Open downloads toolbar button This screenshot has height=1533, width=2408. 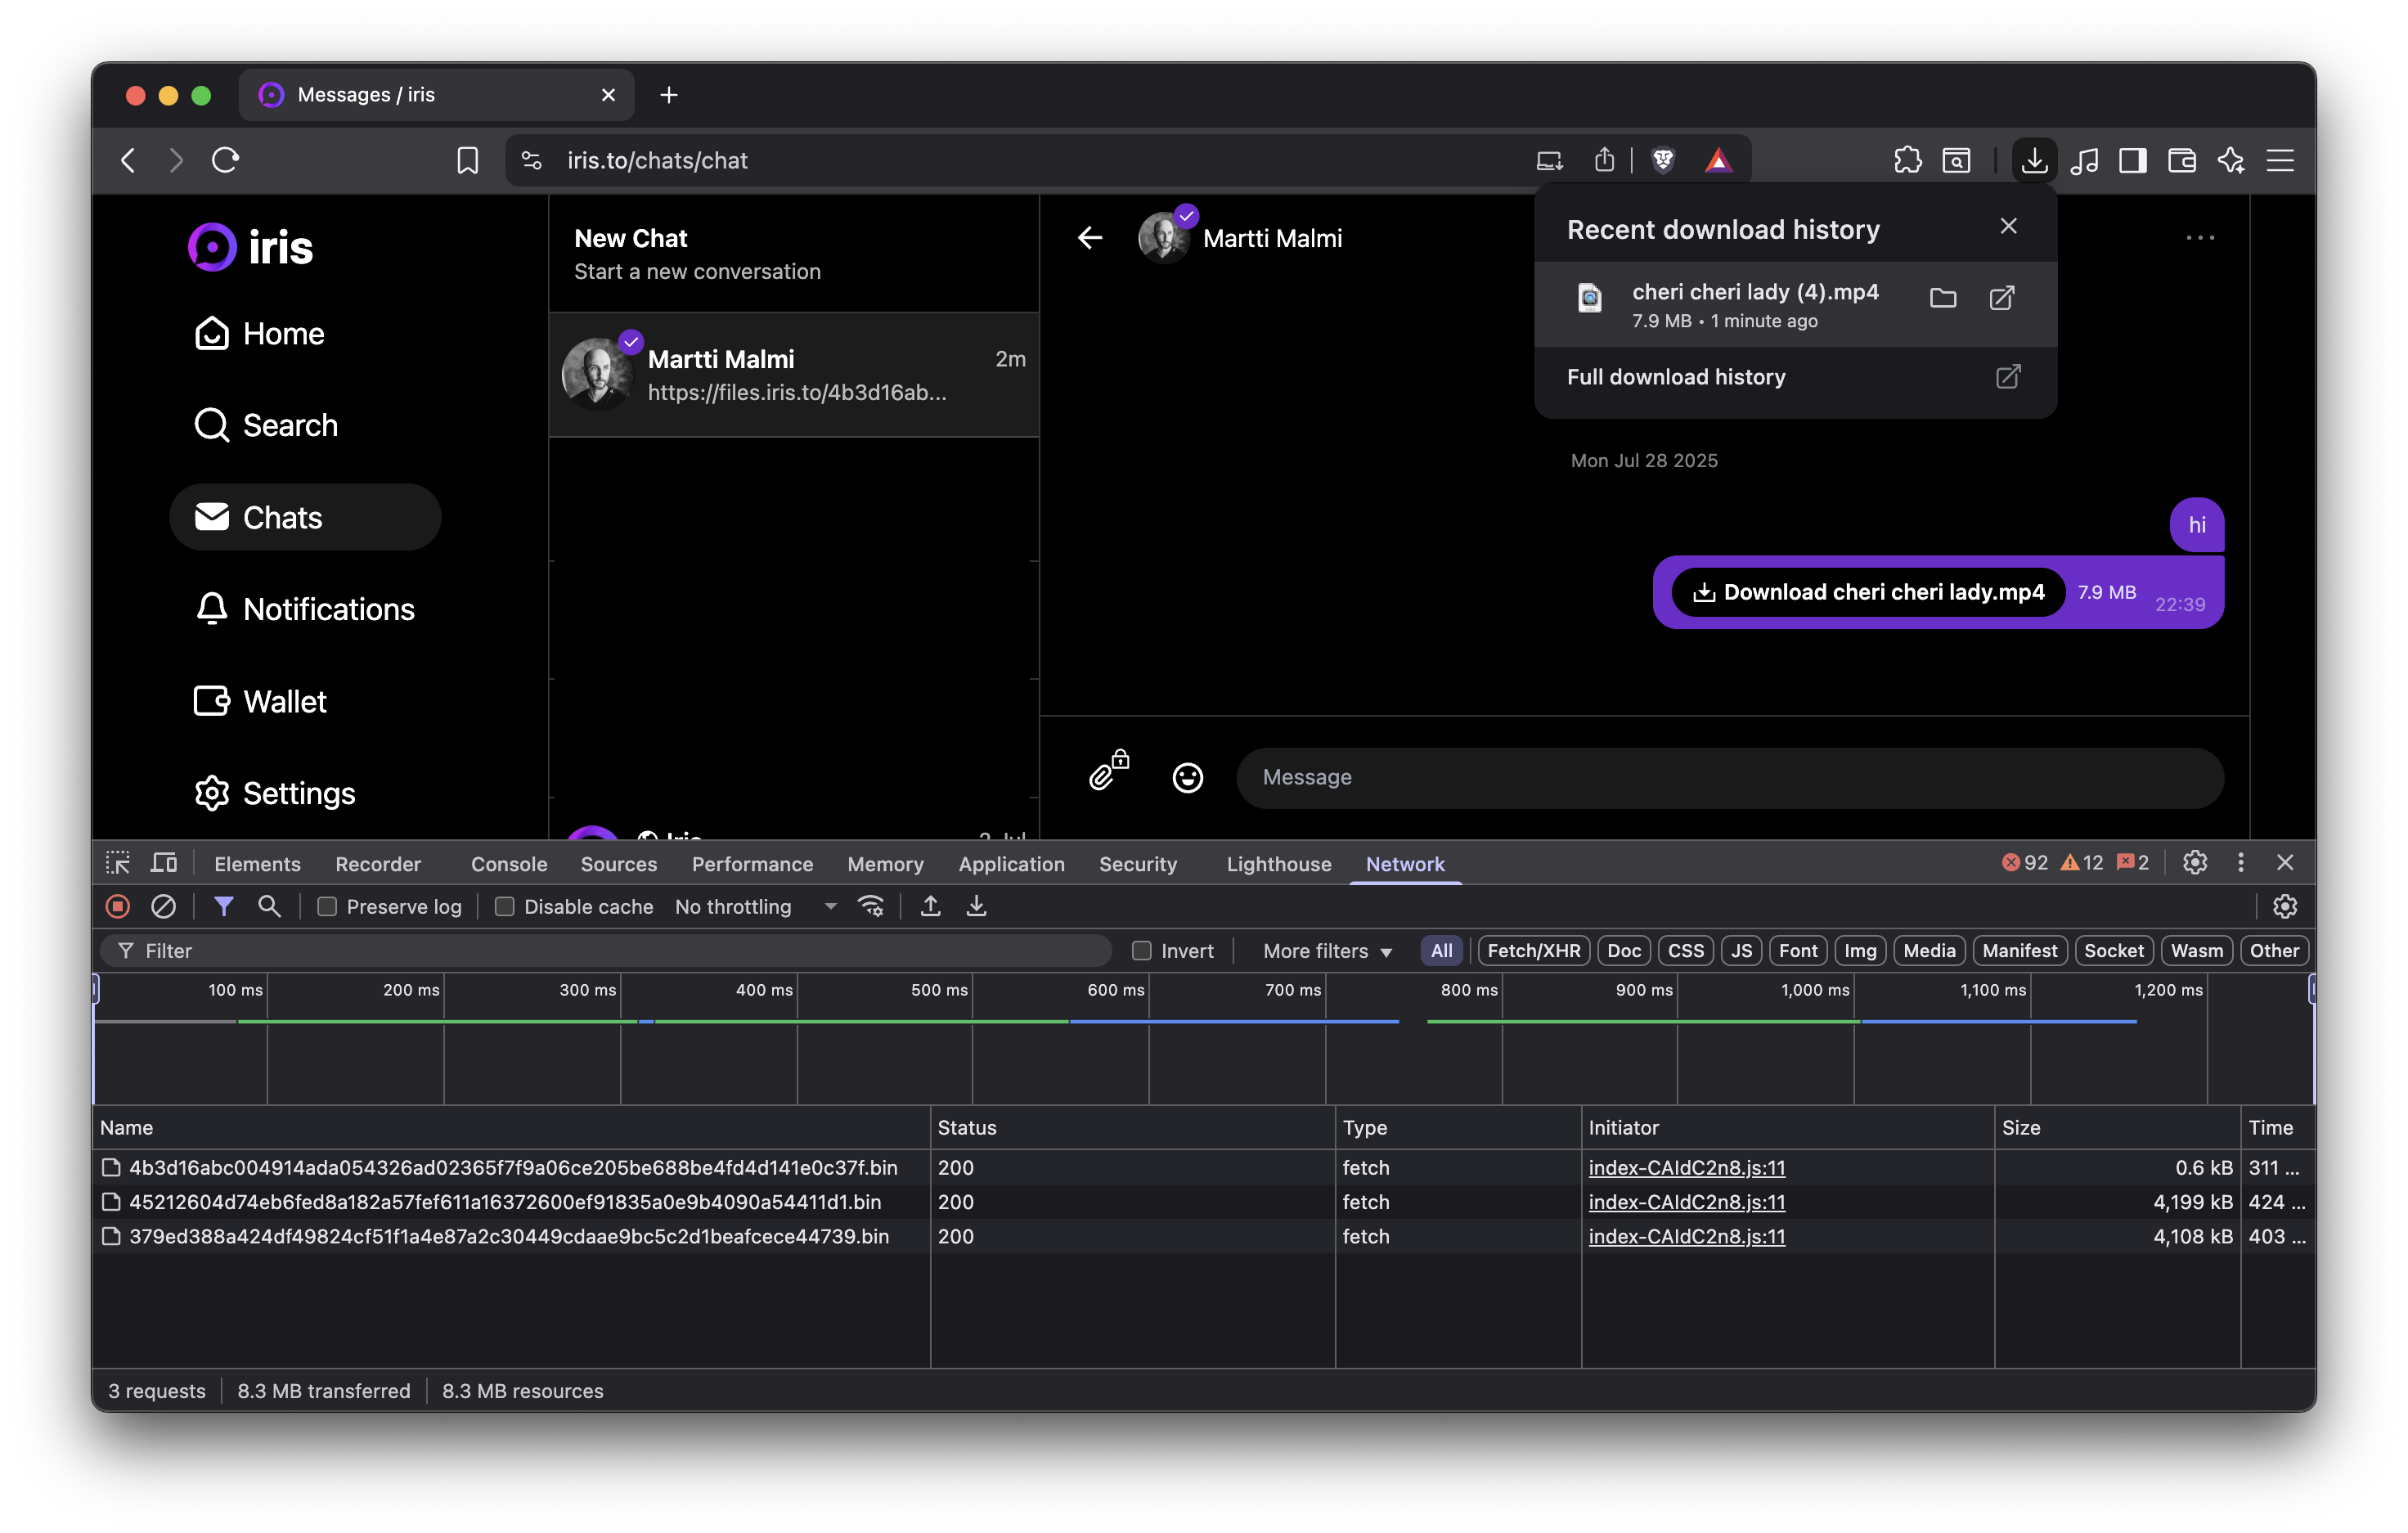coord(2033,160)
